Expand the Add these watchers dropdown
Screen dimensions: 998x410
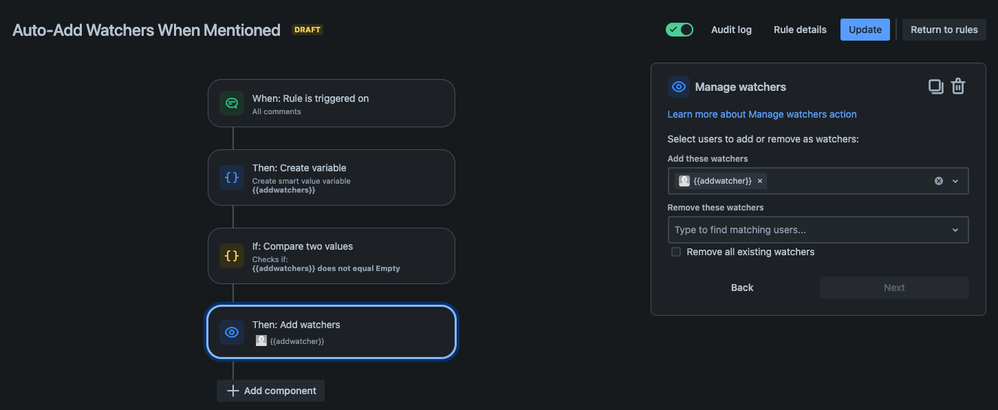955,181
